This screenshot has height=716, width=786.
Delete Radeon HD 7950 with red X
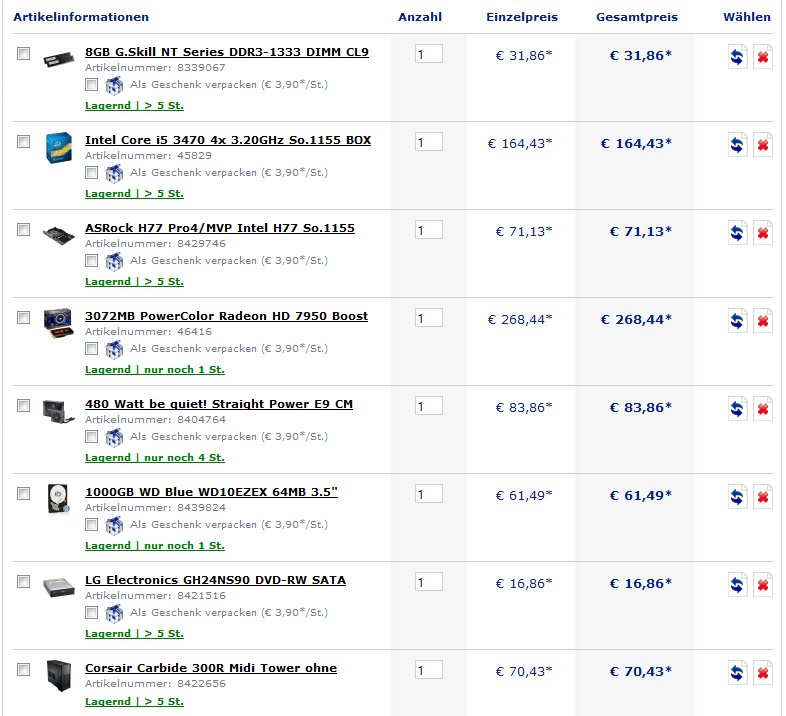762,321
